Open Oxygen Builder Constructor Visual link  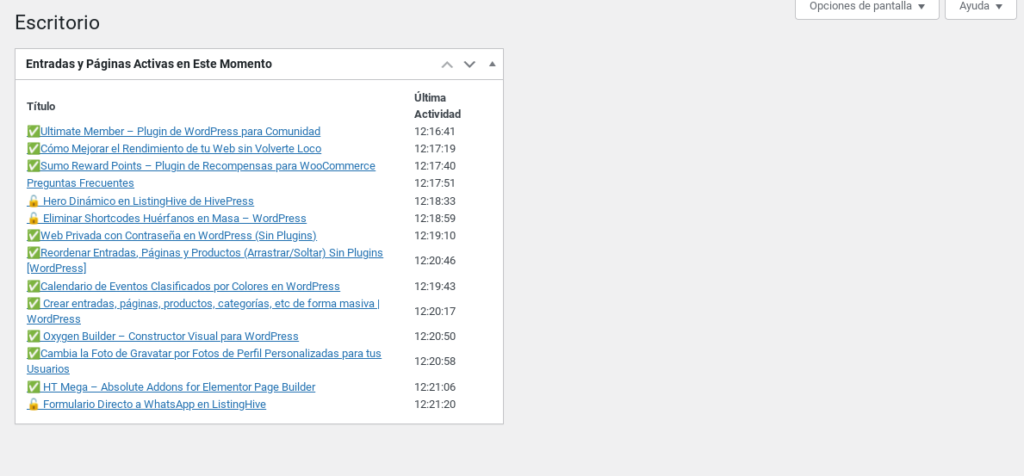(163, 336)
